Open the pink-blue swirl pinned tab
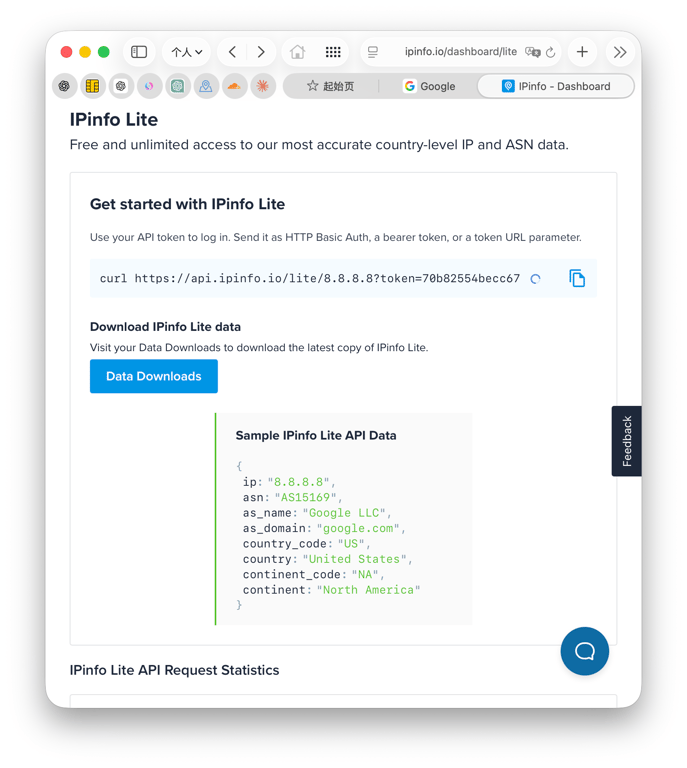Image resolution: width=687 pixels, height=768 pixels. click(x=149, y=86)
